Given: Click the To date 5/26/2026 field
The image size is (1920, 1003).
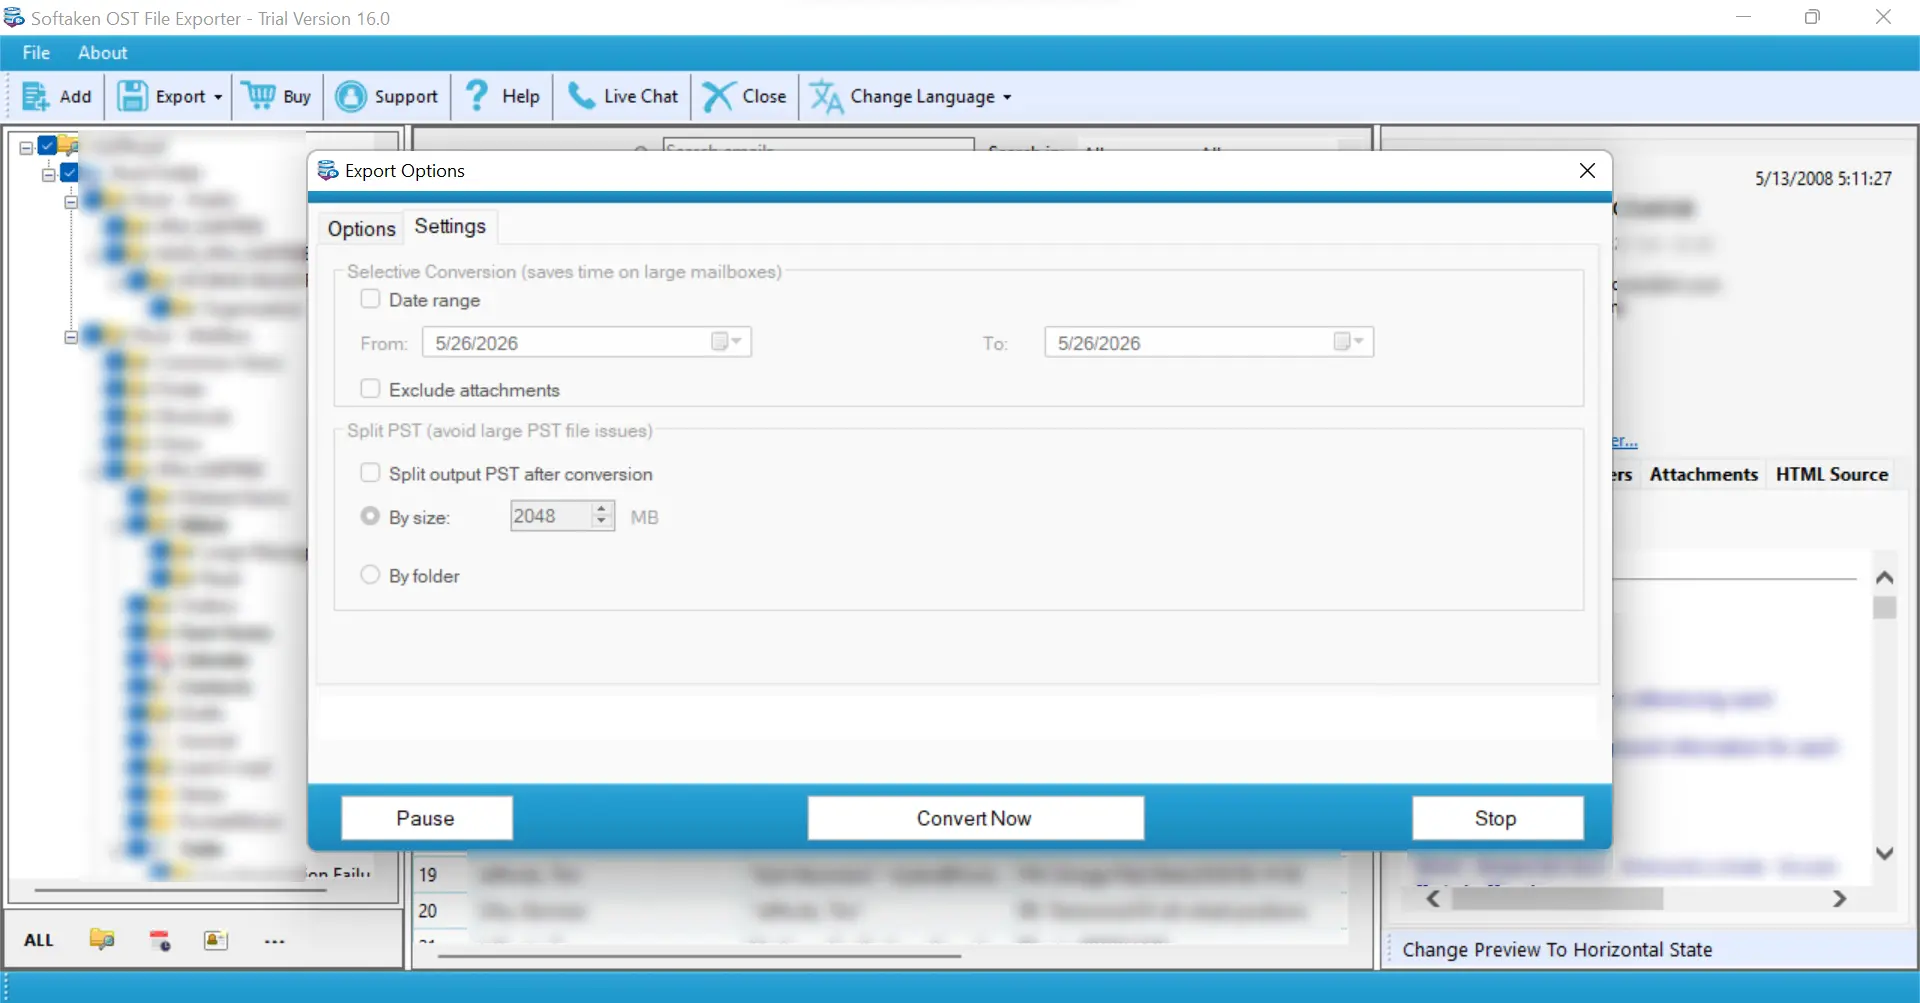Looking at the screenshot, I should pos(1209,342).
